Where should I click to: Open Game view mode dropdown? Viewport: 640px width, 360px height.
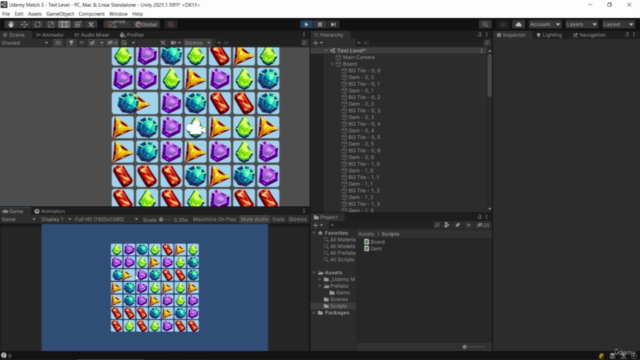19,219
